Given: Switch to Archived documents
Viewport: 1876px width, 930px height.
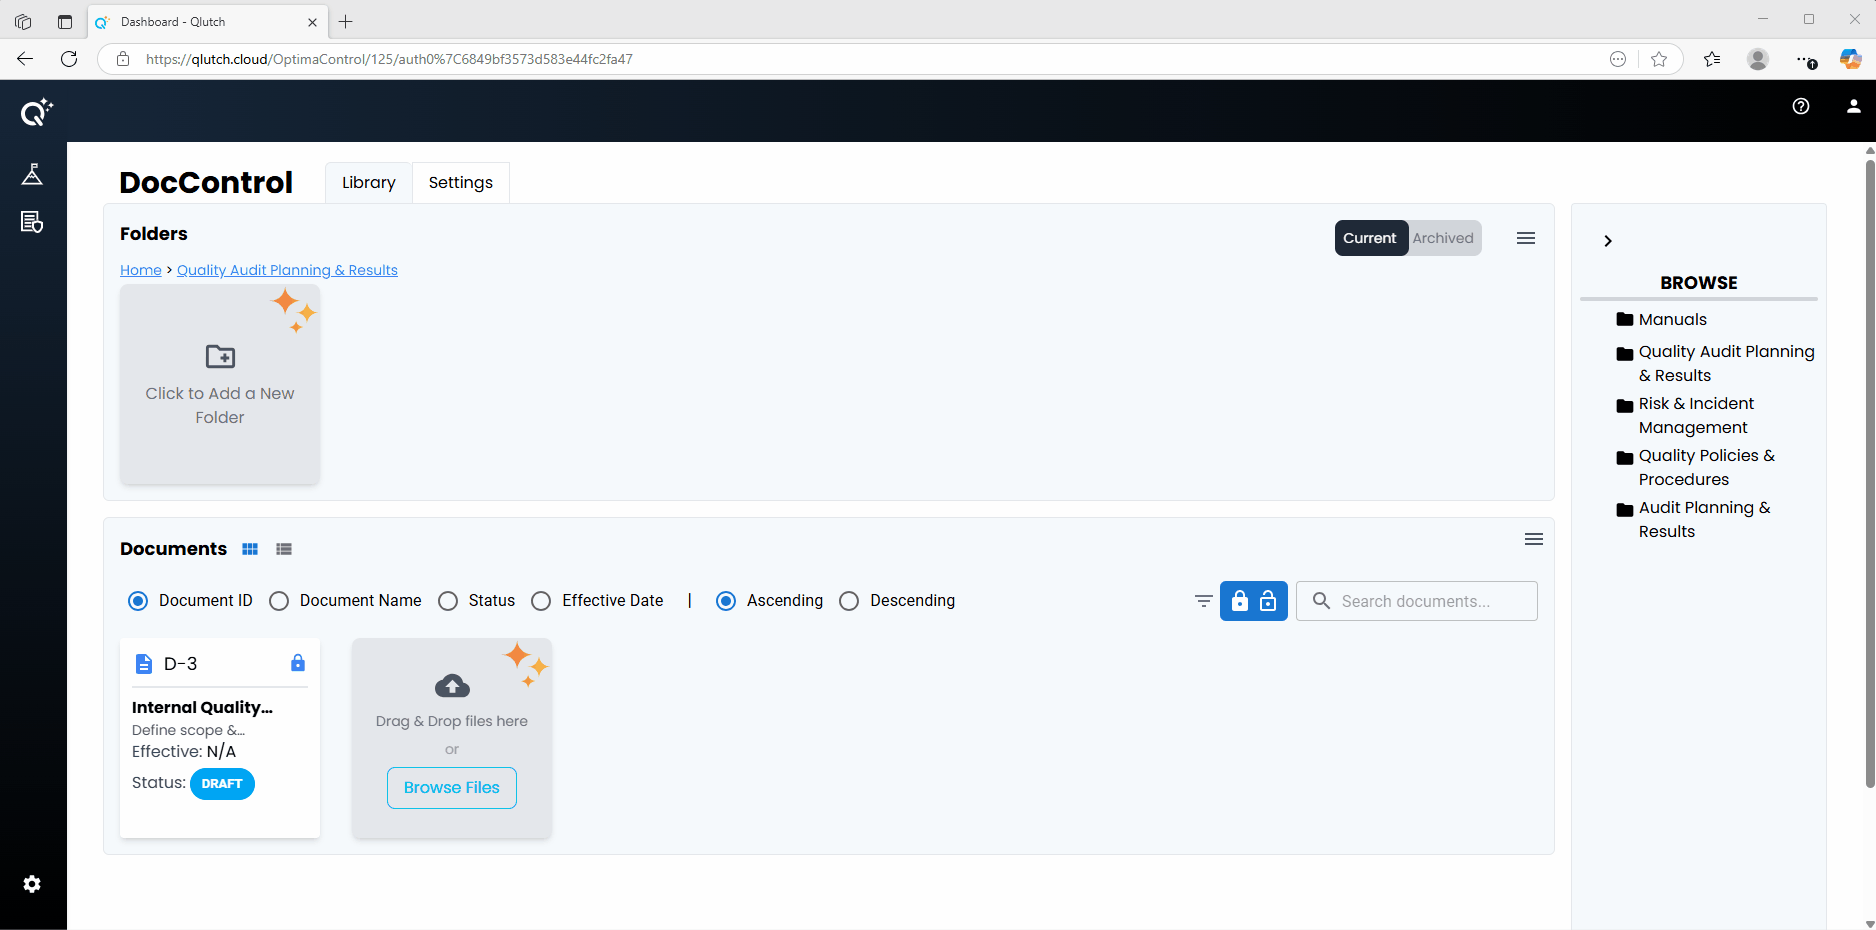Looking at the screenshot, I should coord(1443,238).
